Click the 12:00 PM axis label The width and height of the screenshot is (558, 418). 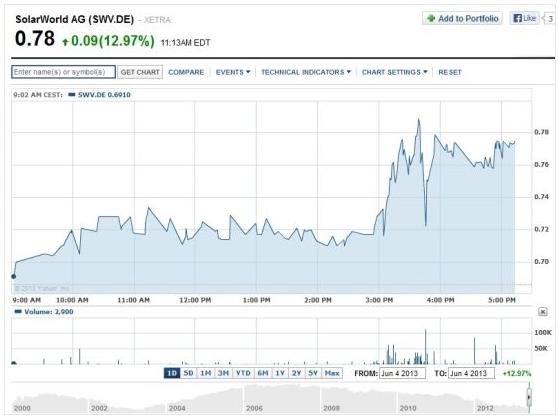(195, 300)
